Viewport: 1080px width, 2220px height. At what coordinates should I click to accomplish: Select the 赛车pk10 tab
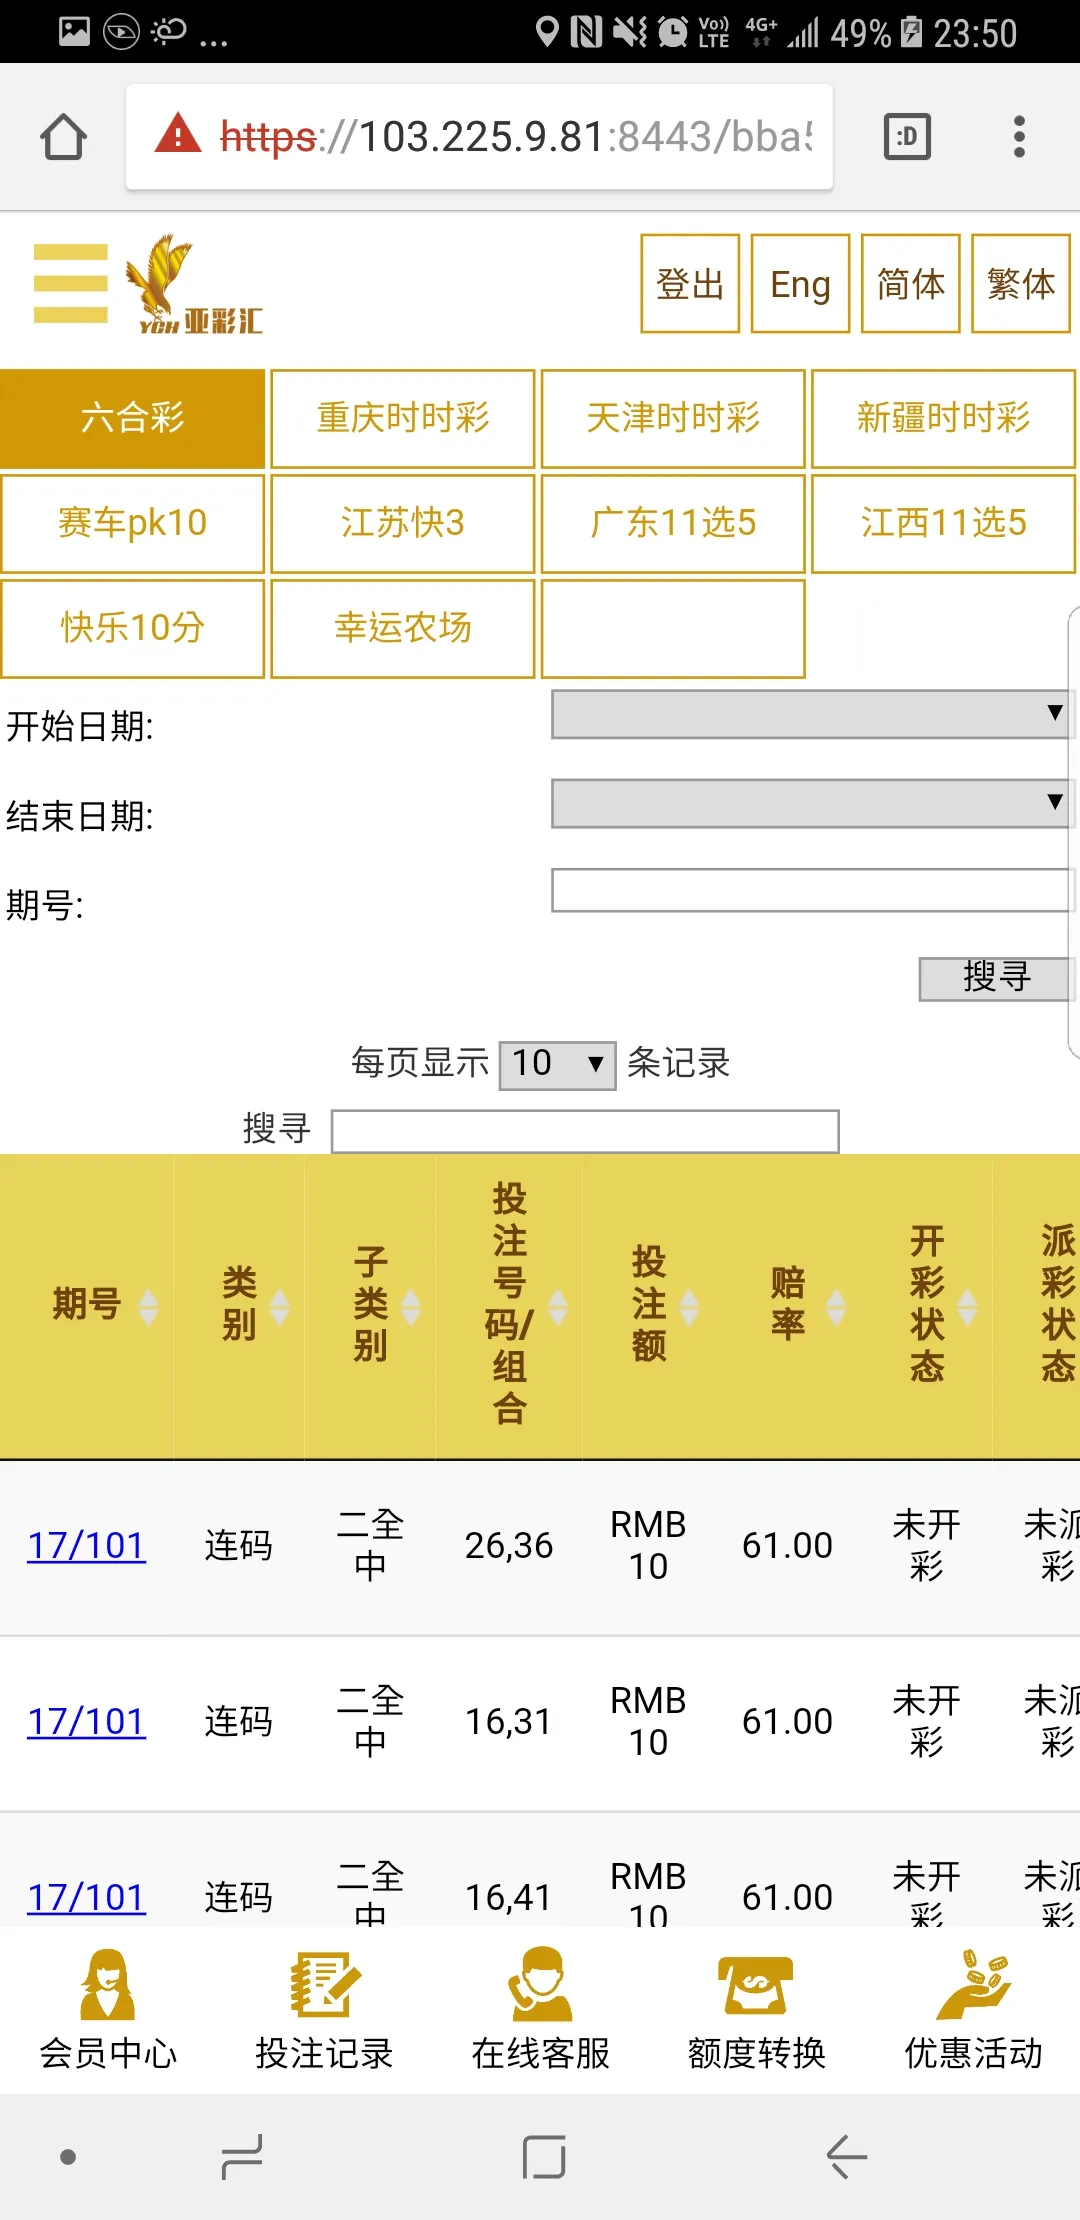click(x=132, y=523)
